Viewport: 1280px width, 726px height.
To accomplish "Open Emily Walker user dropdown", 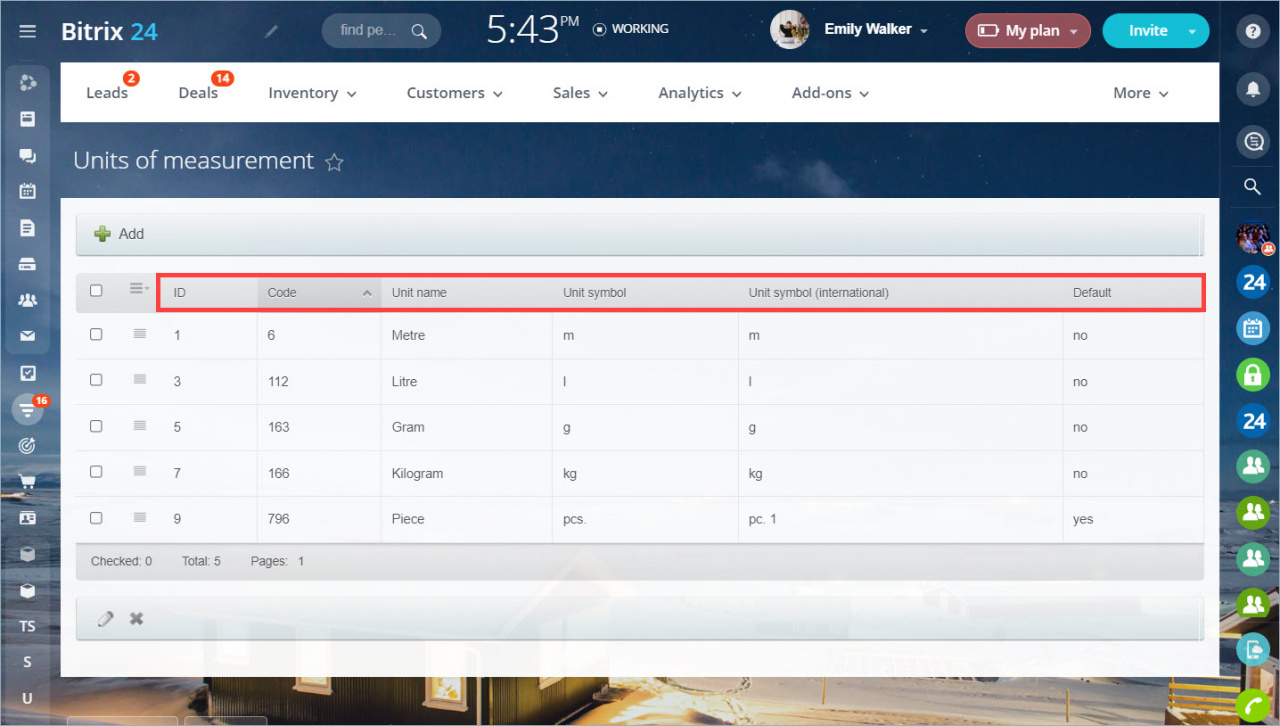I will (876, 30).
